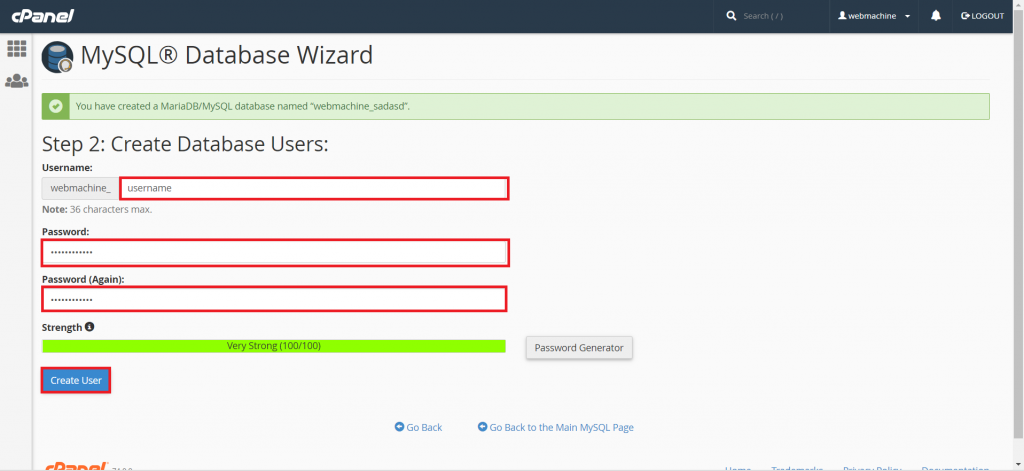Click the Password field
Image resolution: width=1024 pixels, height=471 pixels.
click(x=275, y=253)
